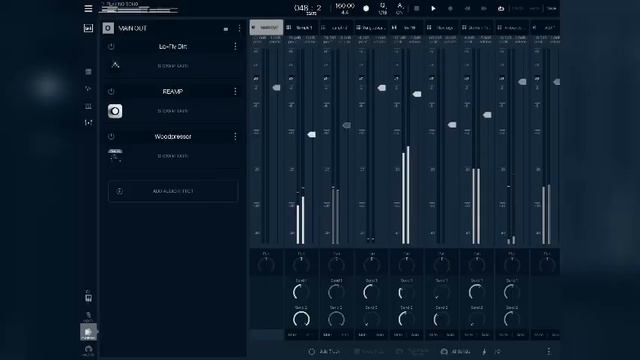
Task: Open the preset selector under REAMP
Action: coord(173,111)
